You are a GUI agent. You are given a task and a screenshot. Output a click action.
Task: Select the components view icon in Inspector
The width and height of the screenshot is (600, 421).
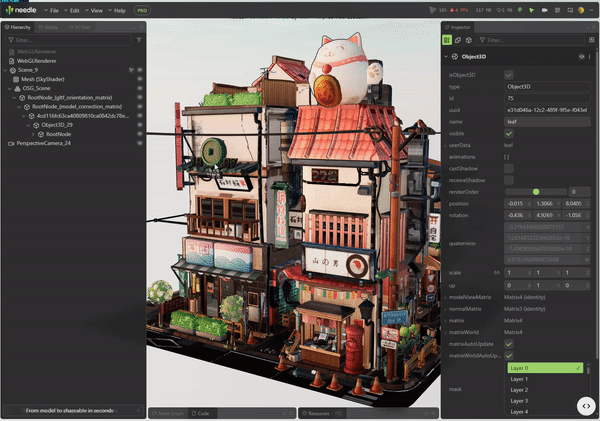pos(458,40)
